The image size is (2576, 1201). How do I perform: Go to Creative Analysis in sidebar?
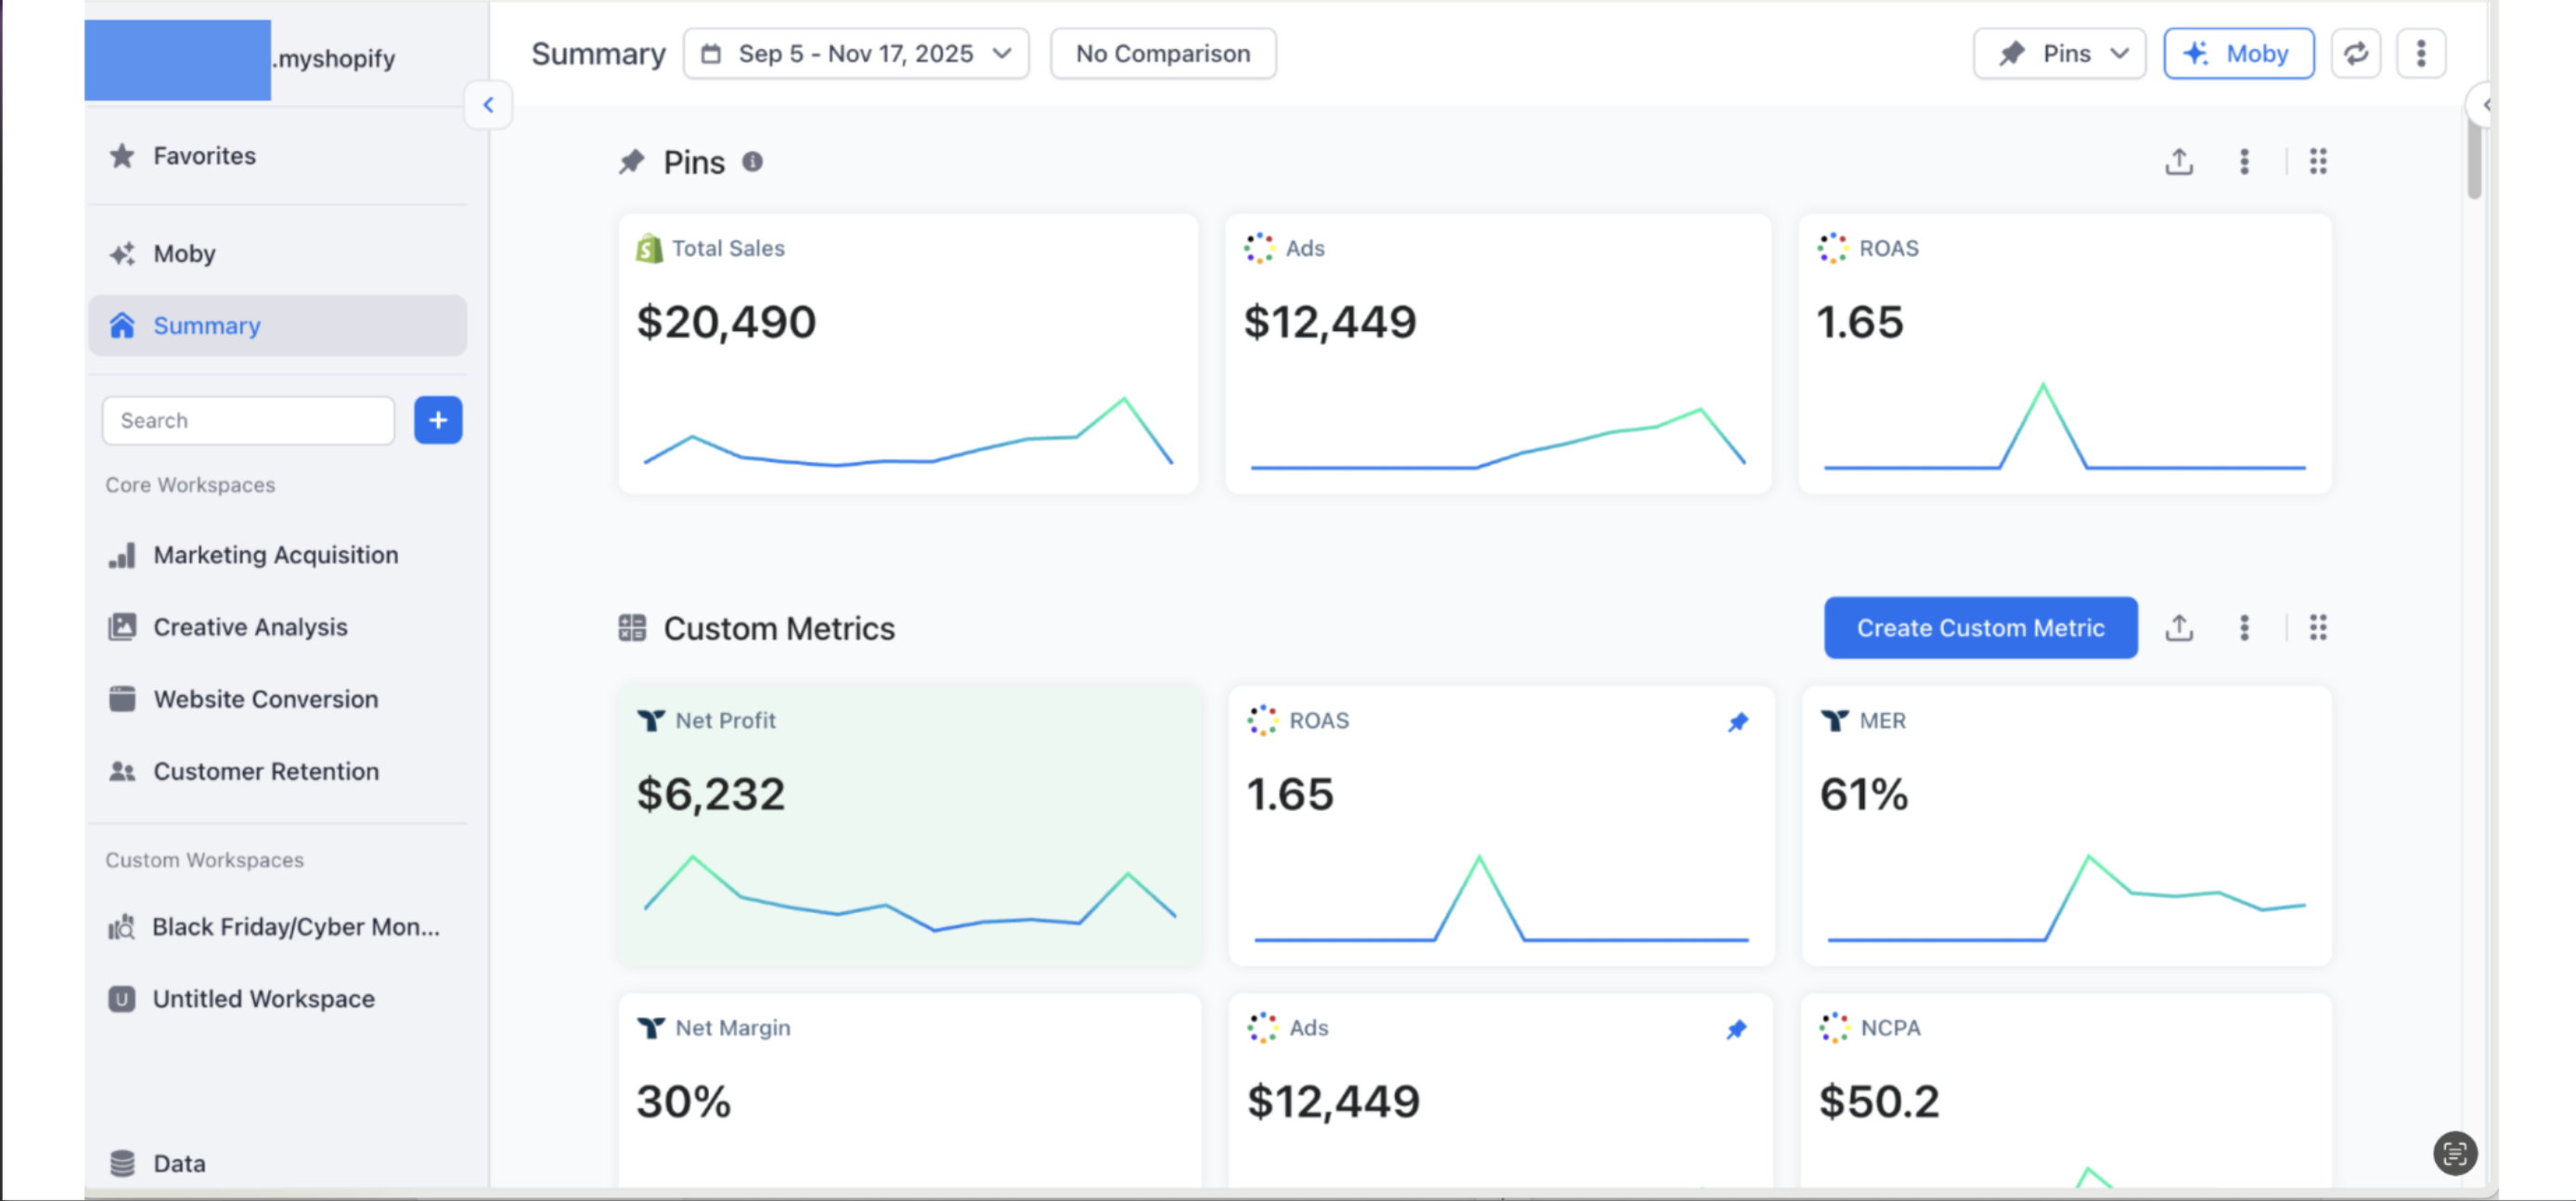coord(250,627)
